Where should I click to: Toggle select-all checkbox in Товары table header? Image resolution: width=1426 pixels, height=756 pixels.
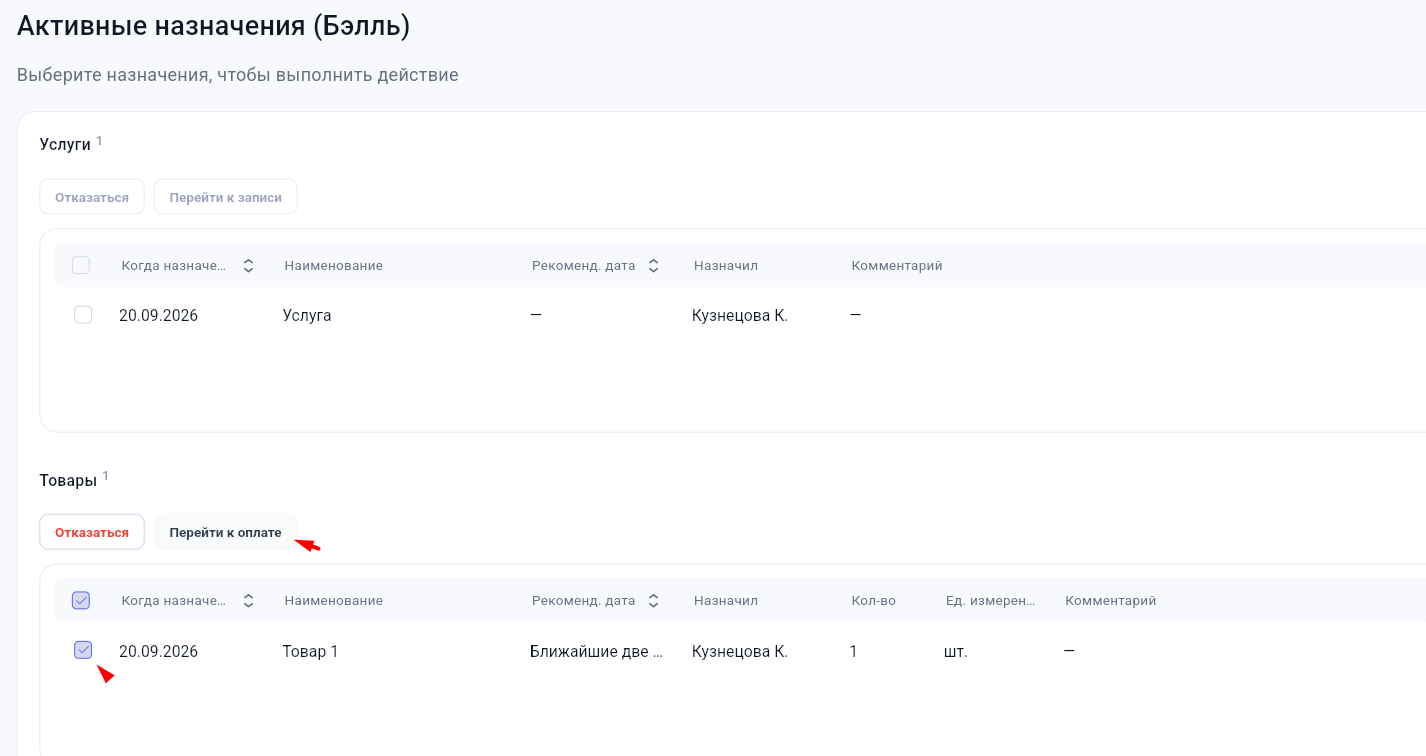click(81, 600)
